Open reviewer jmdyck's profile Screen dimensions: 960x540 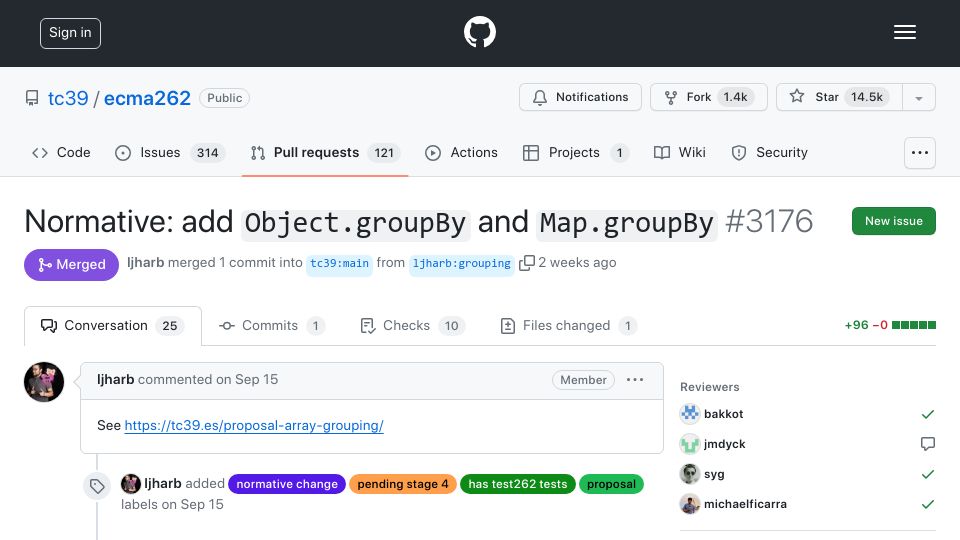coord(724,444)
